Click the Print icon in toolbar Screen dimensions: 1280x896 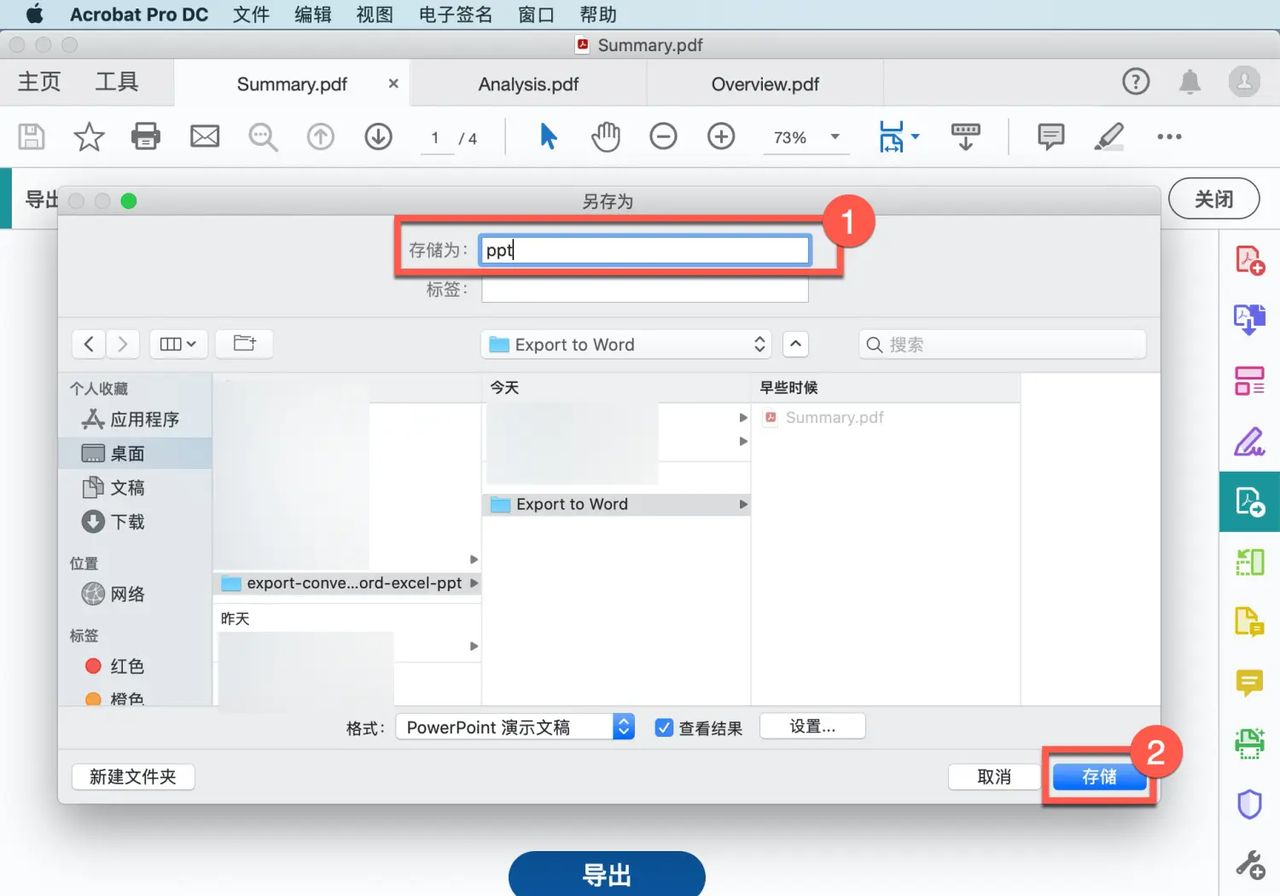click(146, 137)
